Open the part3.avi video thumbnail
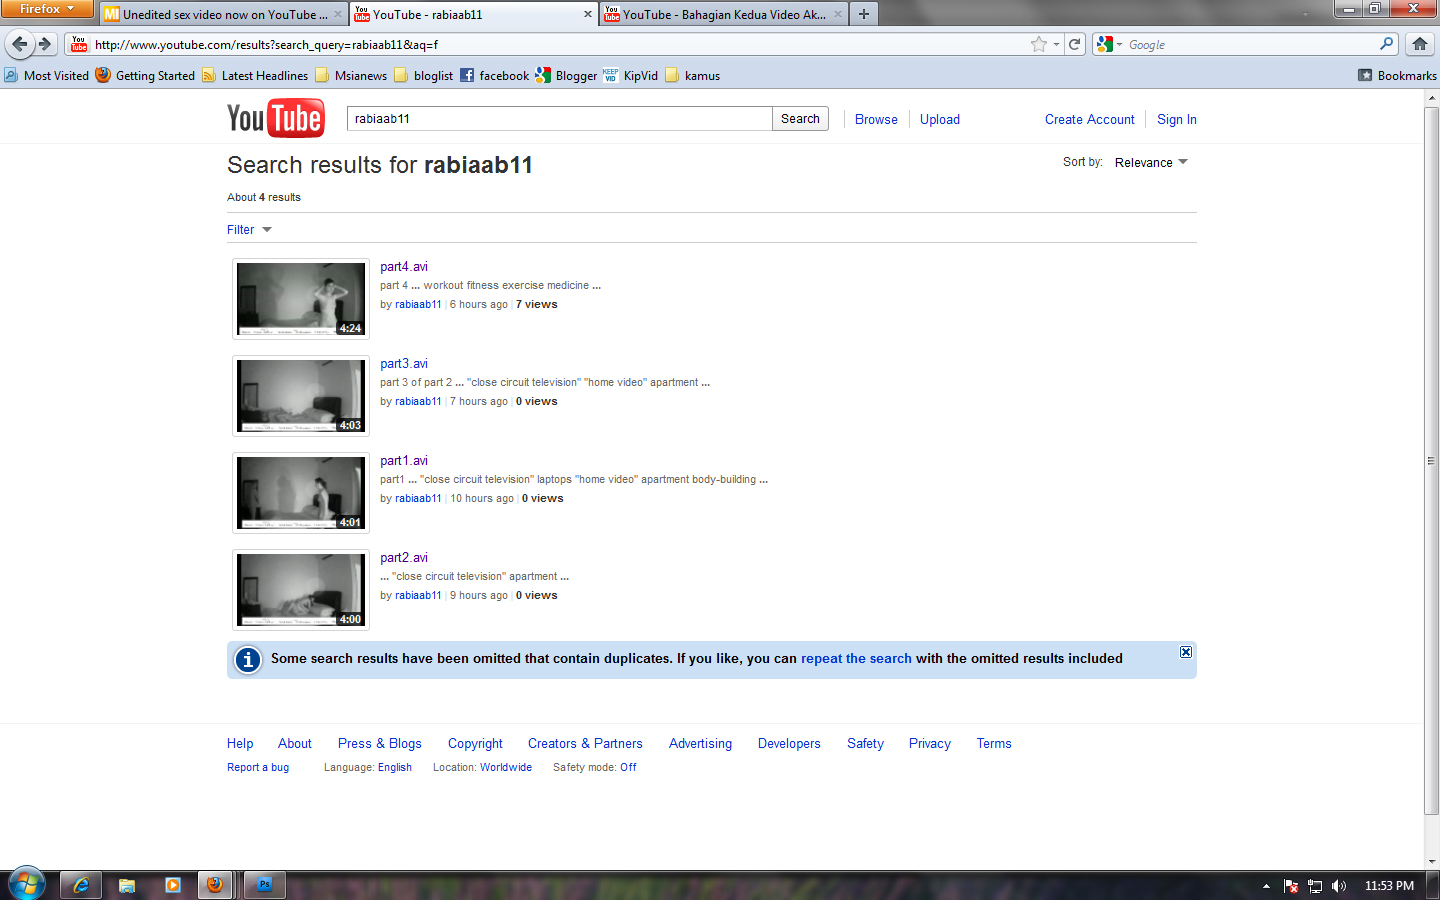 tap(301, 395)
